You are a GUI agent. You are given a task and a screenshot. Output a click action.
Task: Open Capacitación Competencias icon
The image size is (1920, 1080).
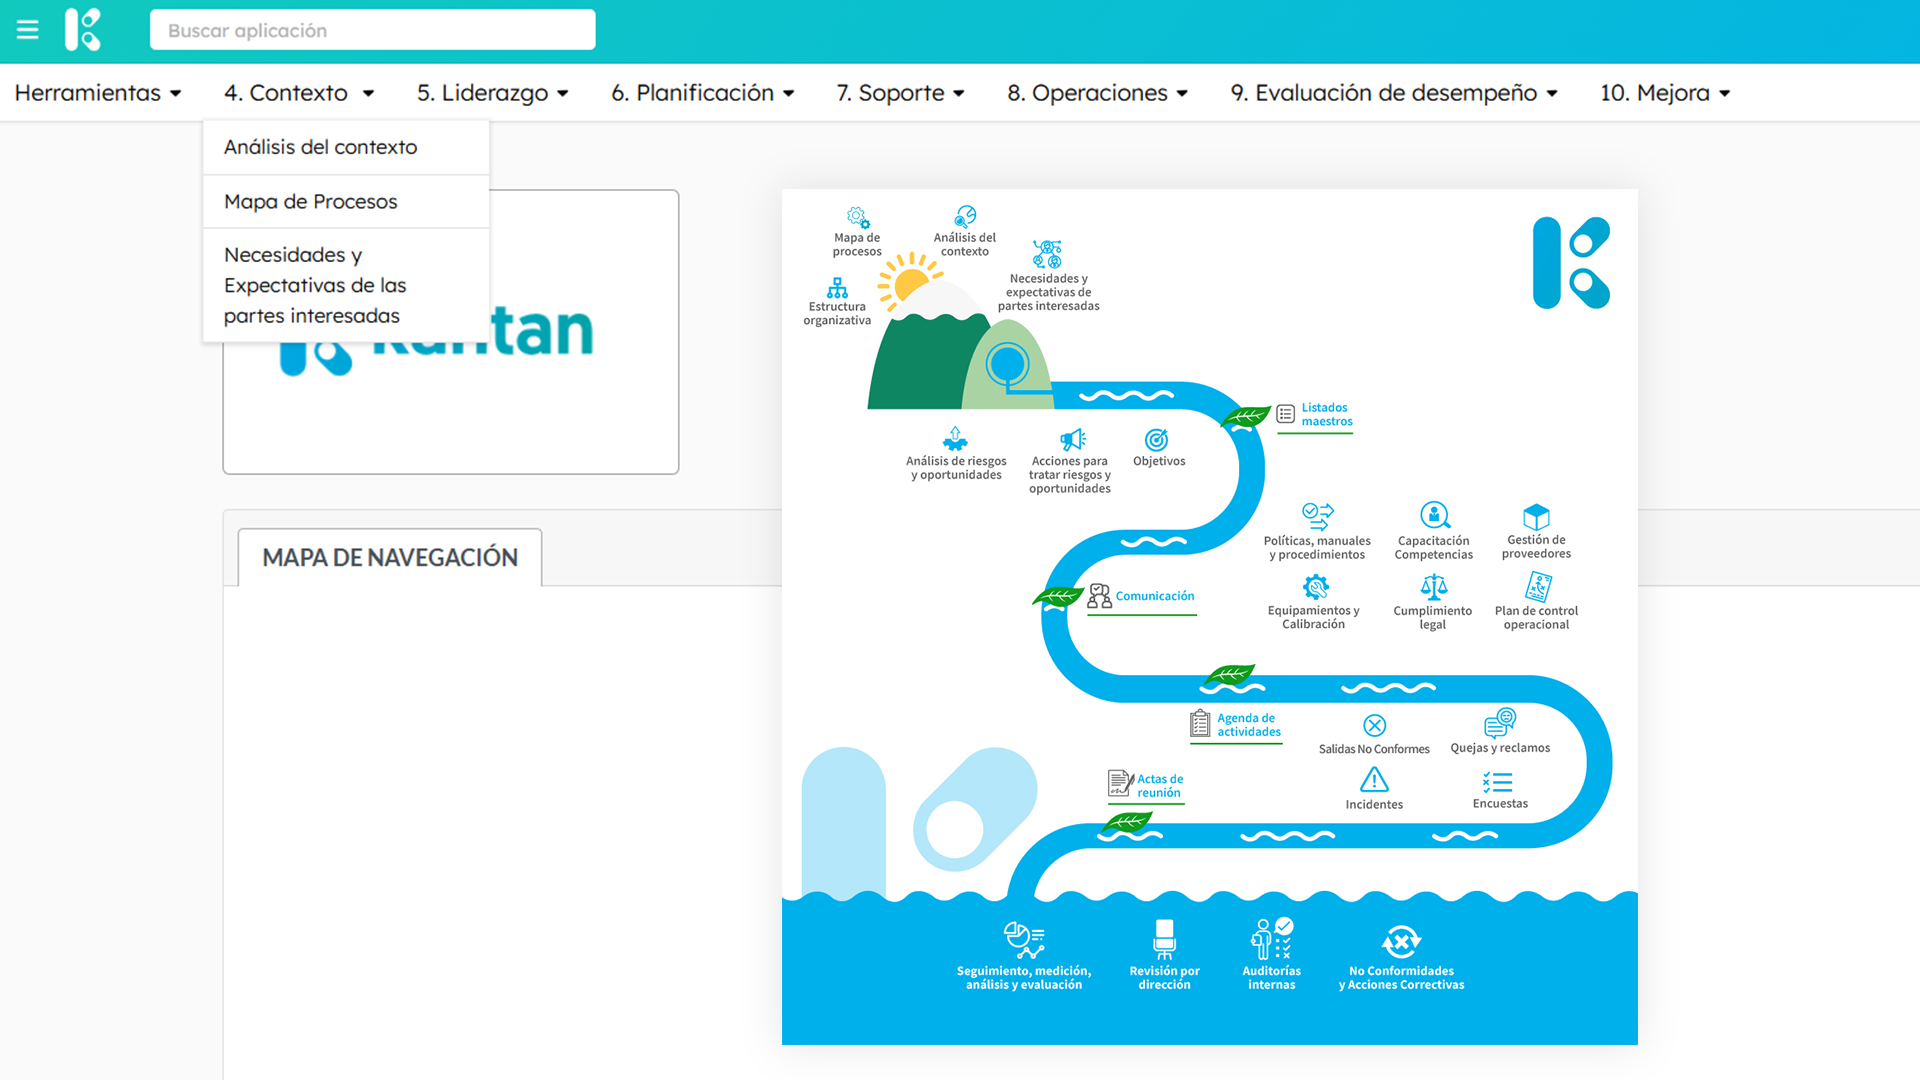(x=1435, y=516)
